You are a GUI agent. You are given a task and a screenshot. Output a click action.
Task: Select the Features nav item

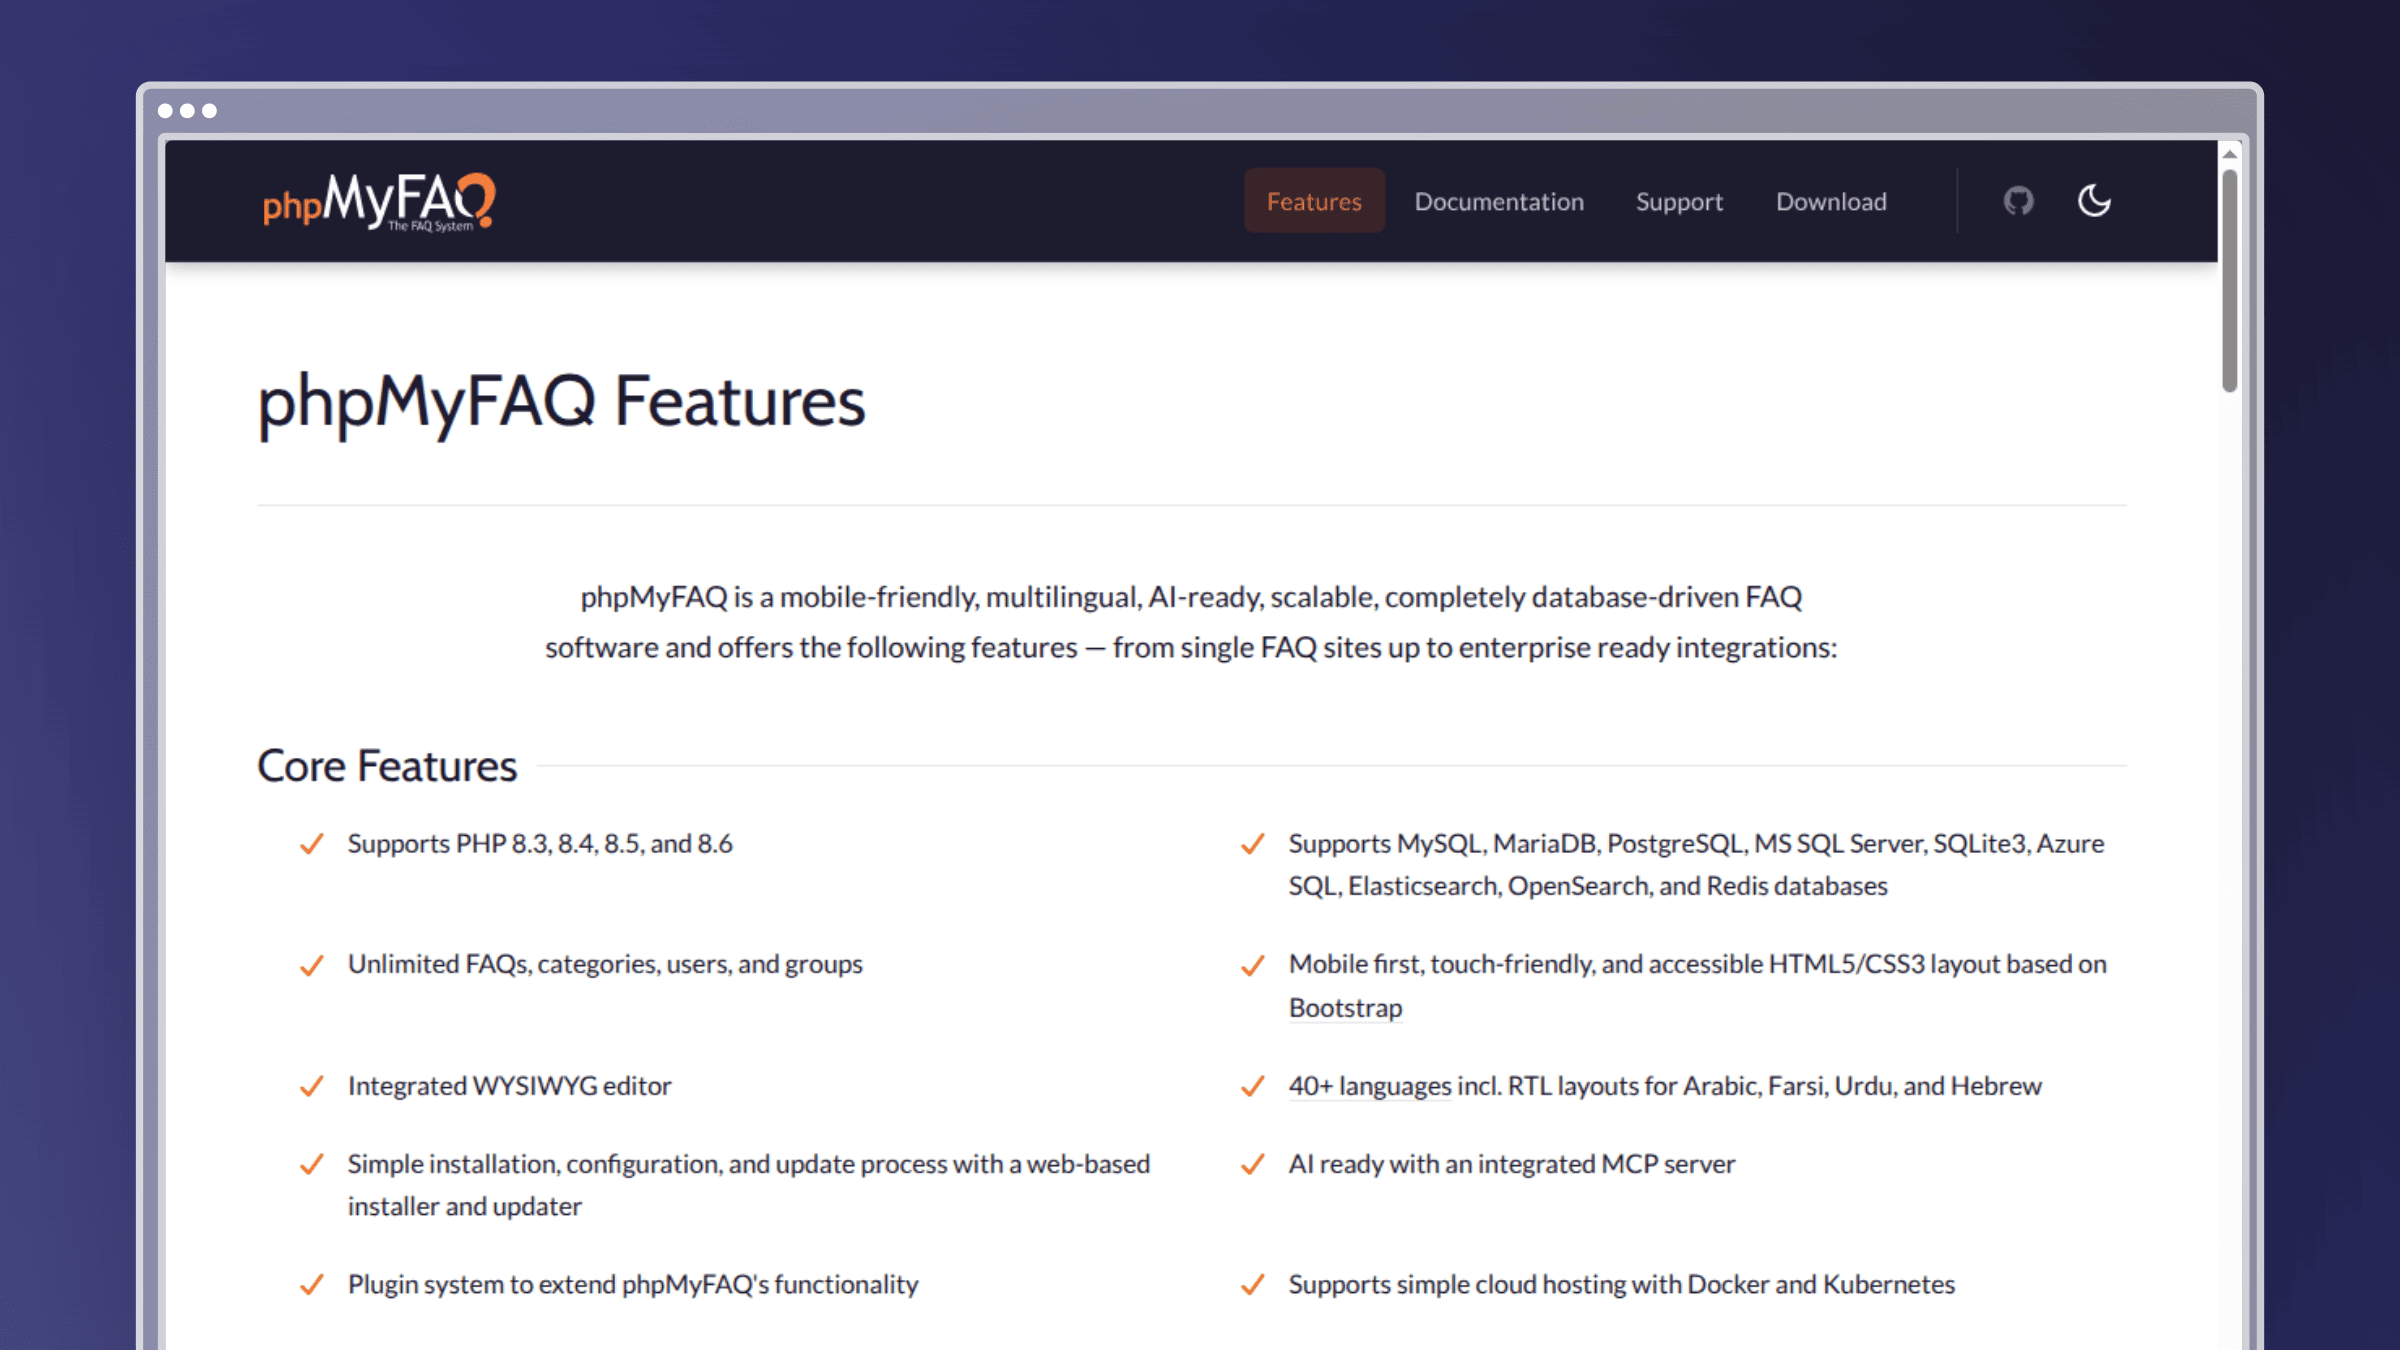[1314, 201]
